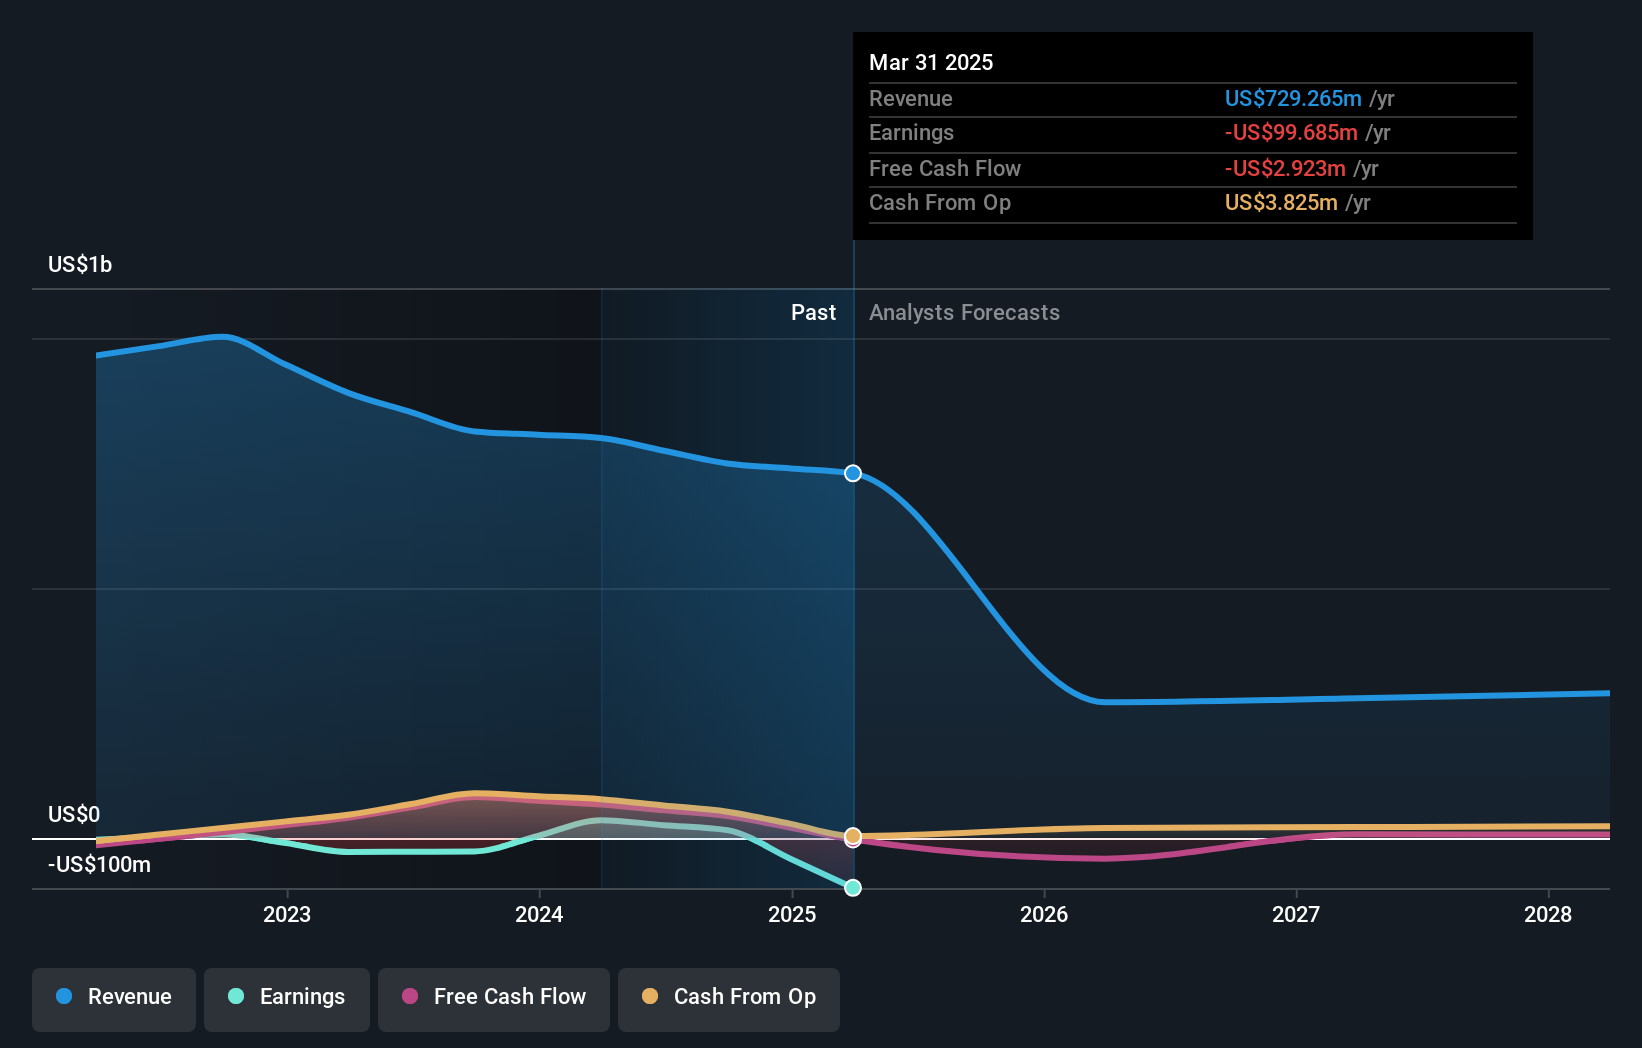
Task: Open details for the Revenue tooltip row
Action: click(x=1191, y=99)
